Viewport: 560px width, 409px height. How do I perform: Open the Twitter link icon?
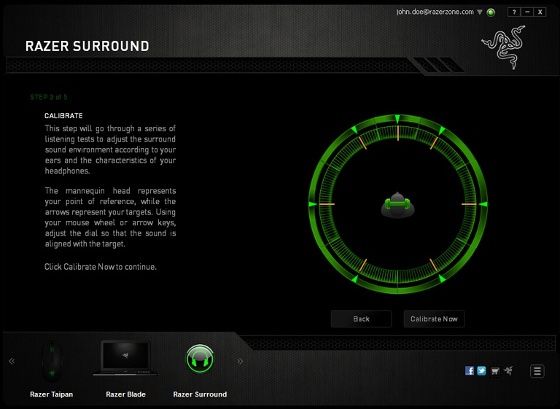pyautogui.click(x=481, y=370)
